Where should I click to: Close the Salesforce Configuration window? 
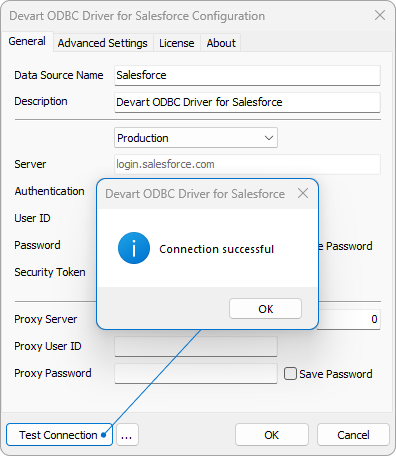click(x=380, y=15)
